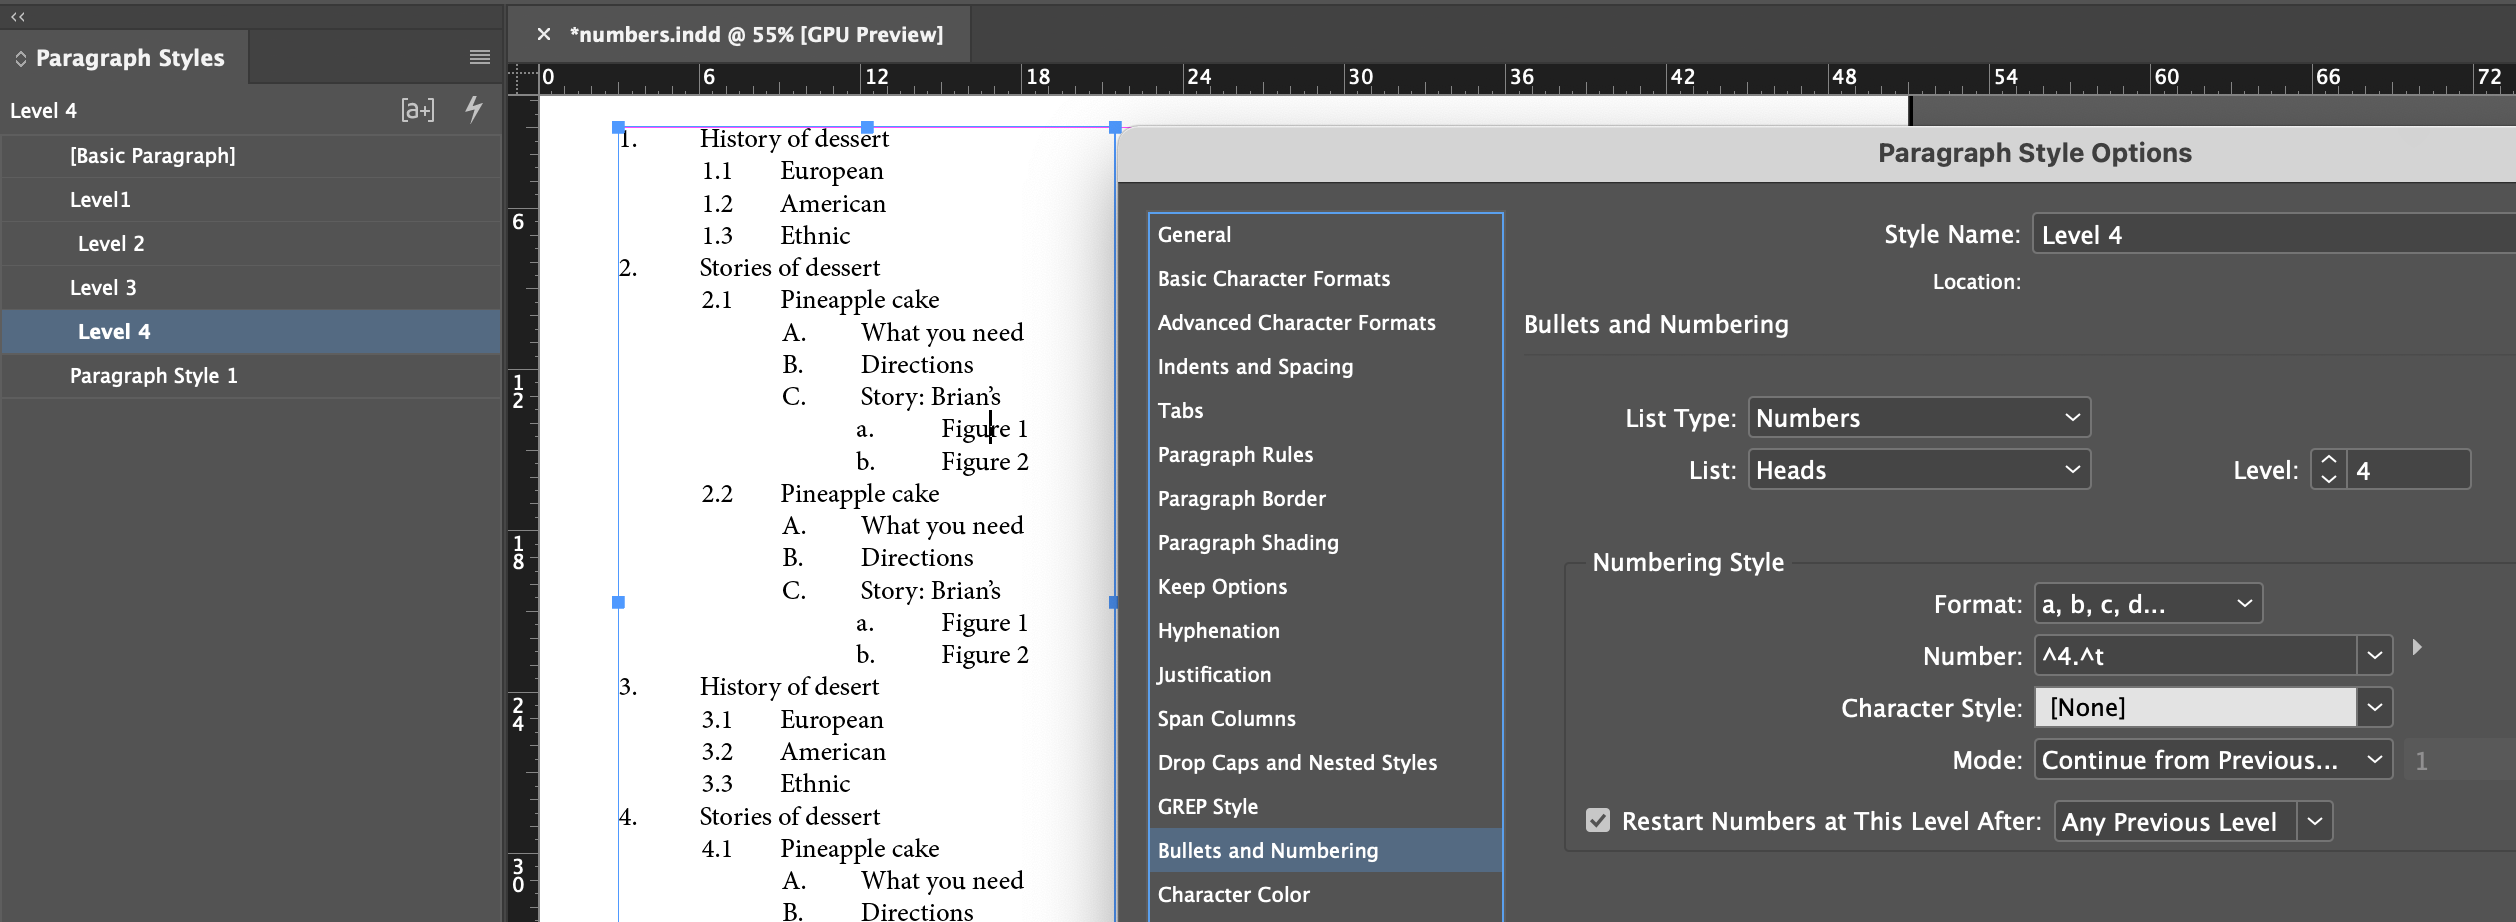Open the Format dropdown showing a, b, c, d
This screenshot has width=2516, height=922.
click(2145, 603)
